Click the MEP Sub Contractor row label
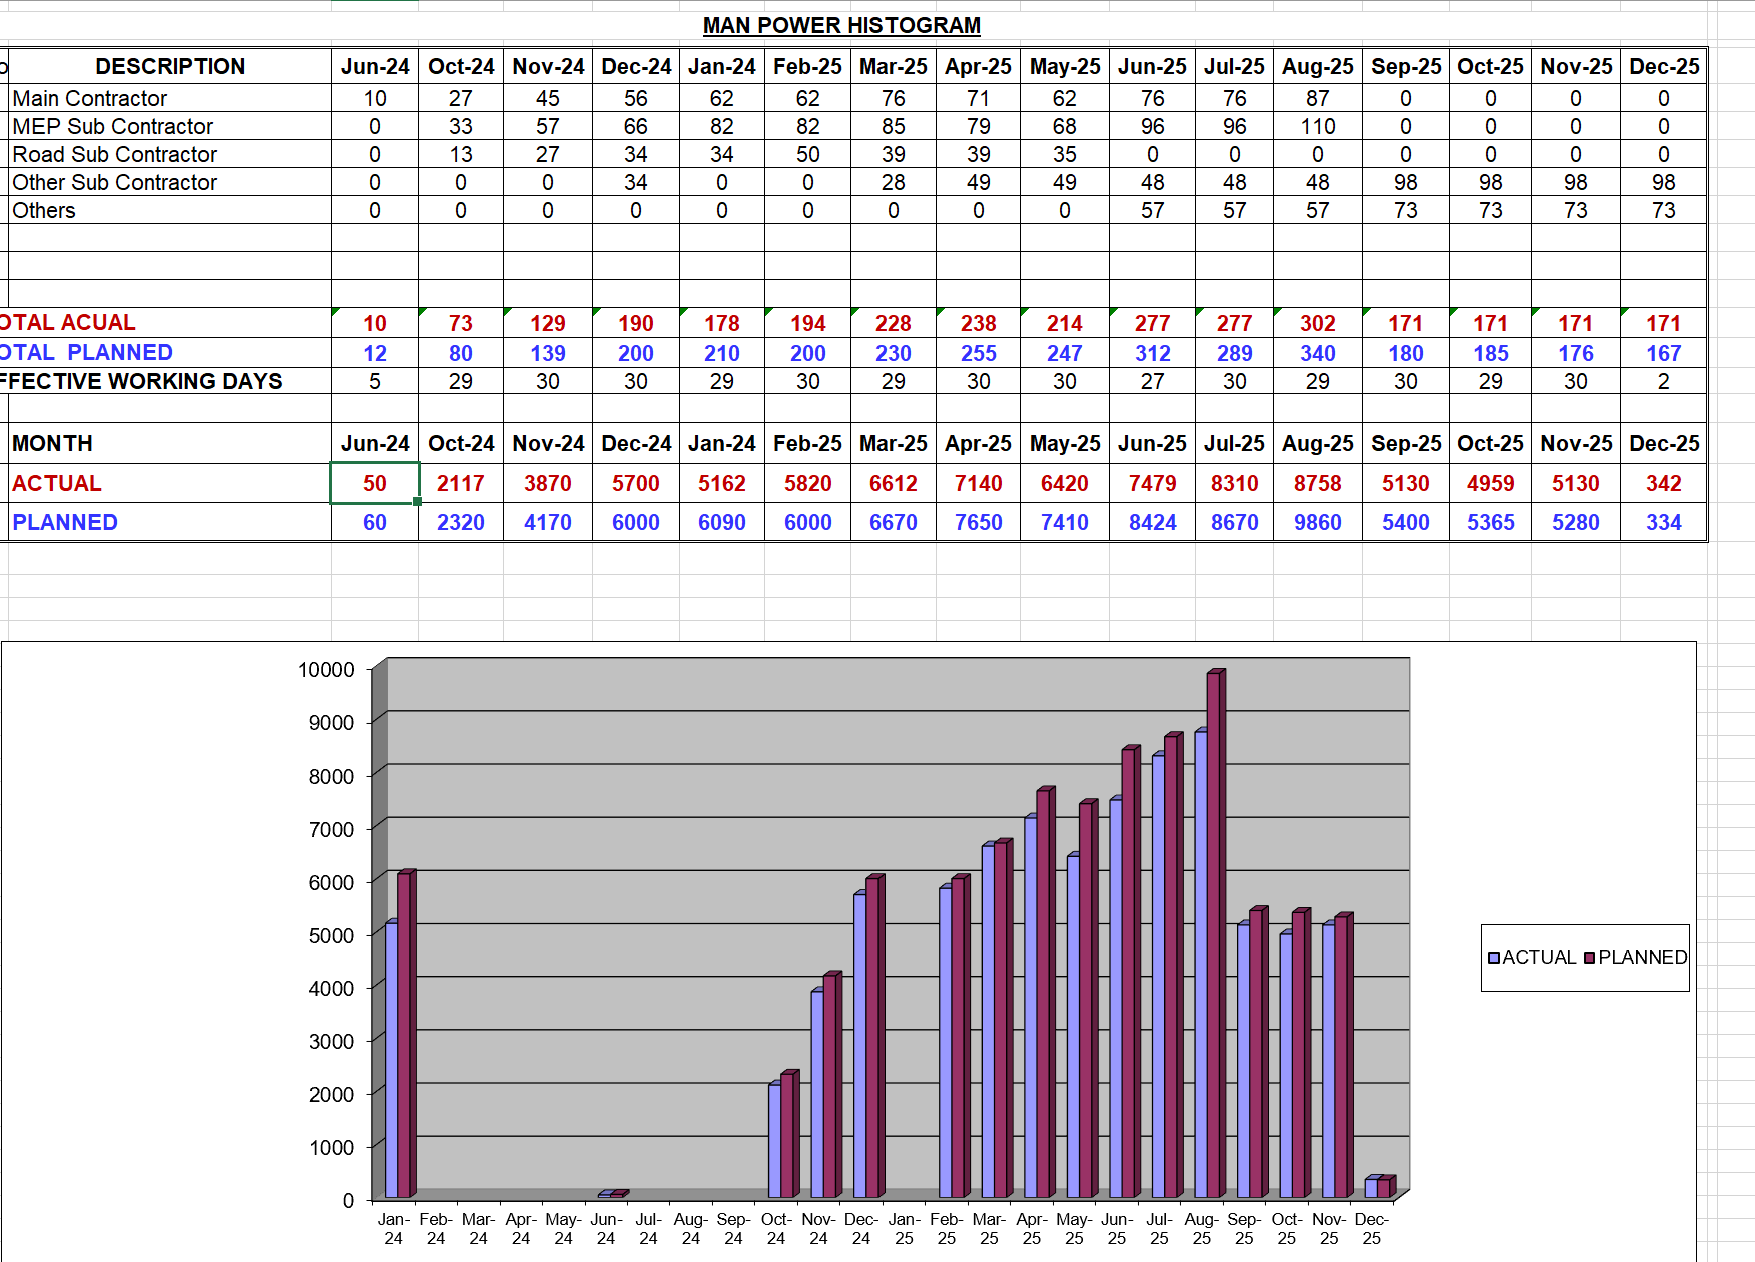Screen dimensions: 1755x1262 113,126
